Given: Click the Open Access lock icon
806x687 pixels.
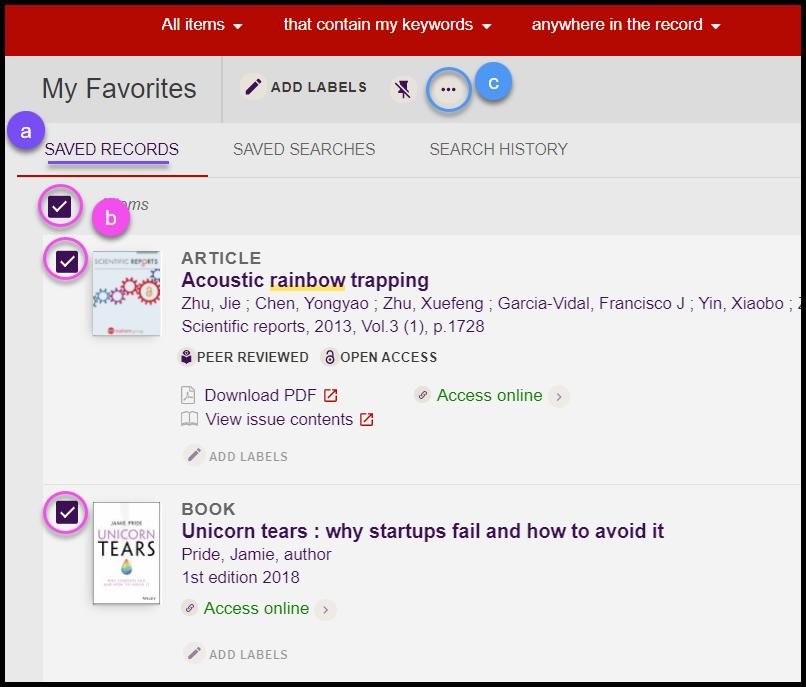Looking at the screenshot, I should [x=329, y=357].
